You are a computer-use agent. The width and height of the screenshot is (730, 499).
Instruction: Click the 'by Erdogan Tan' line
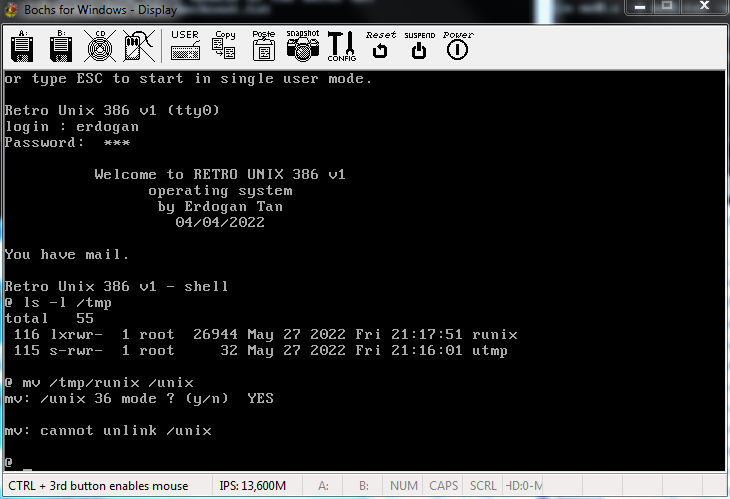(x=220, y=207)
